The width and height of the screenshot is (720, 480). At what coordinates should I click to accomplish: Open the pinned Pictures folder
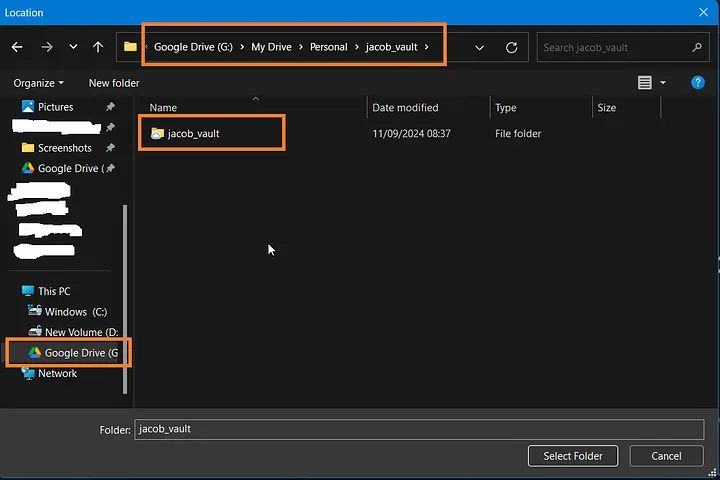(x=55, y=107)
